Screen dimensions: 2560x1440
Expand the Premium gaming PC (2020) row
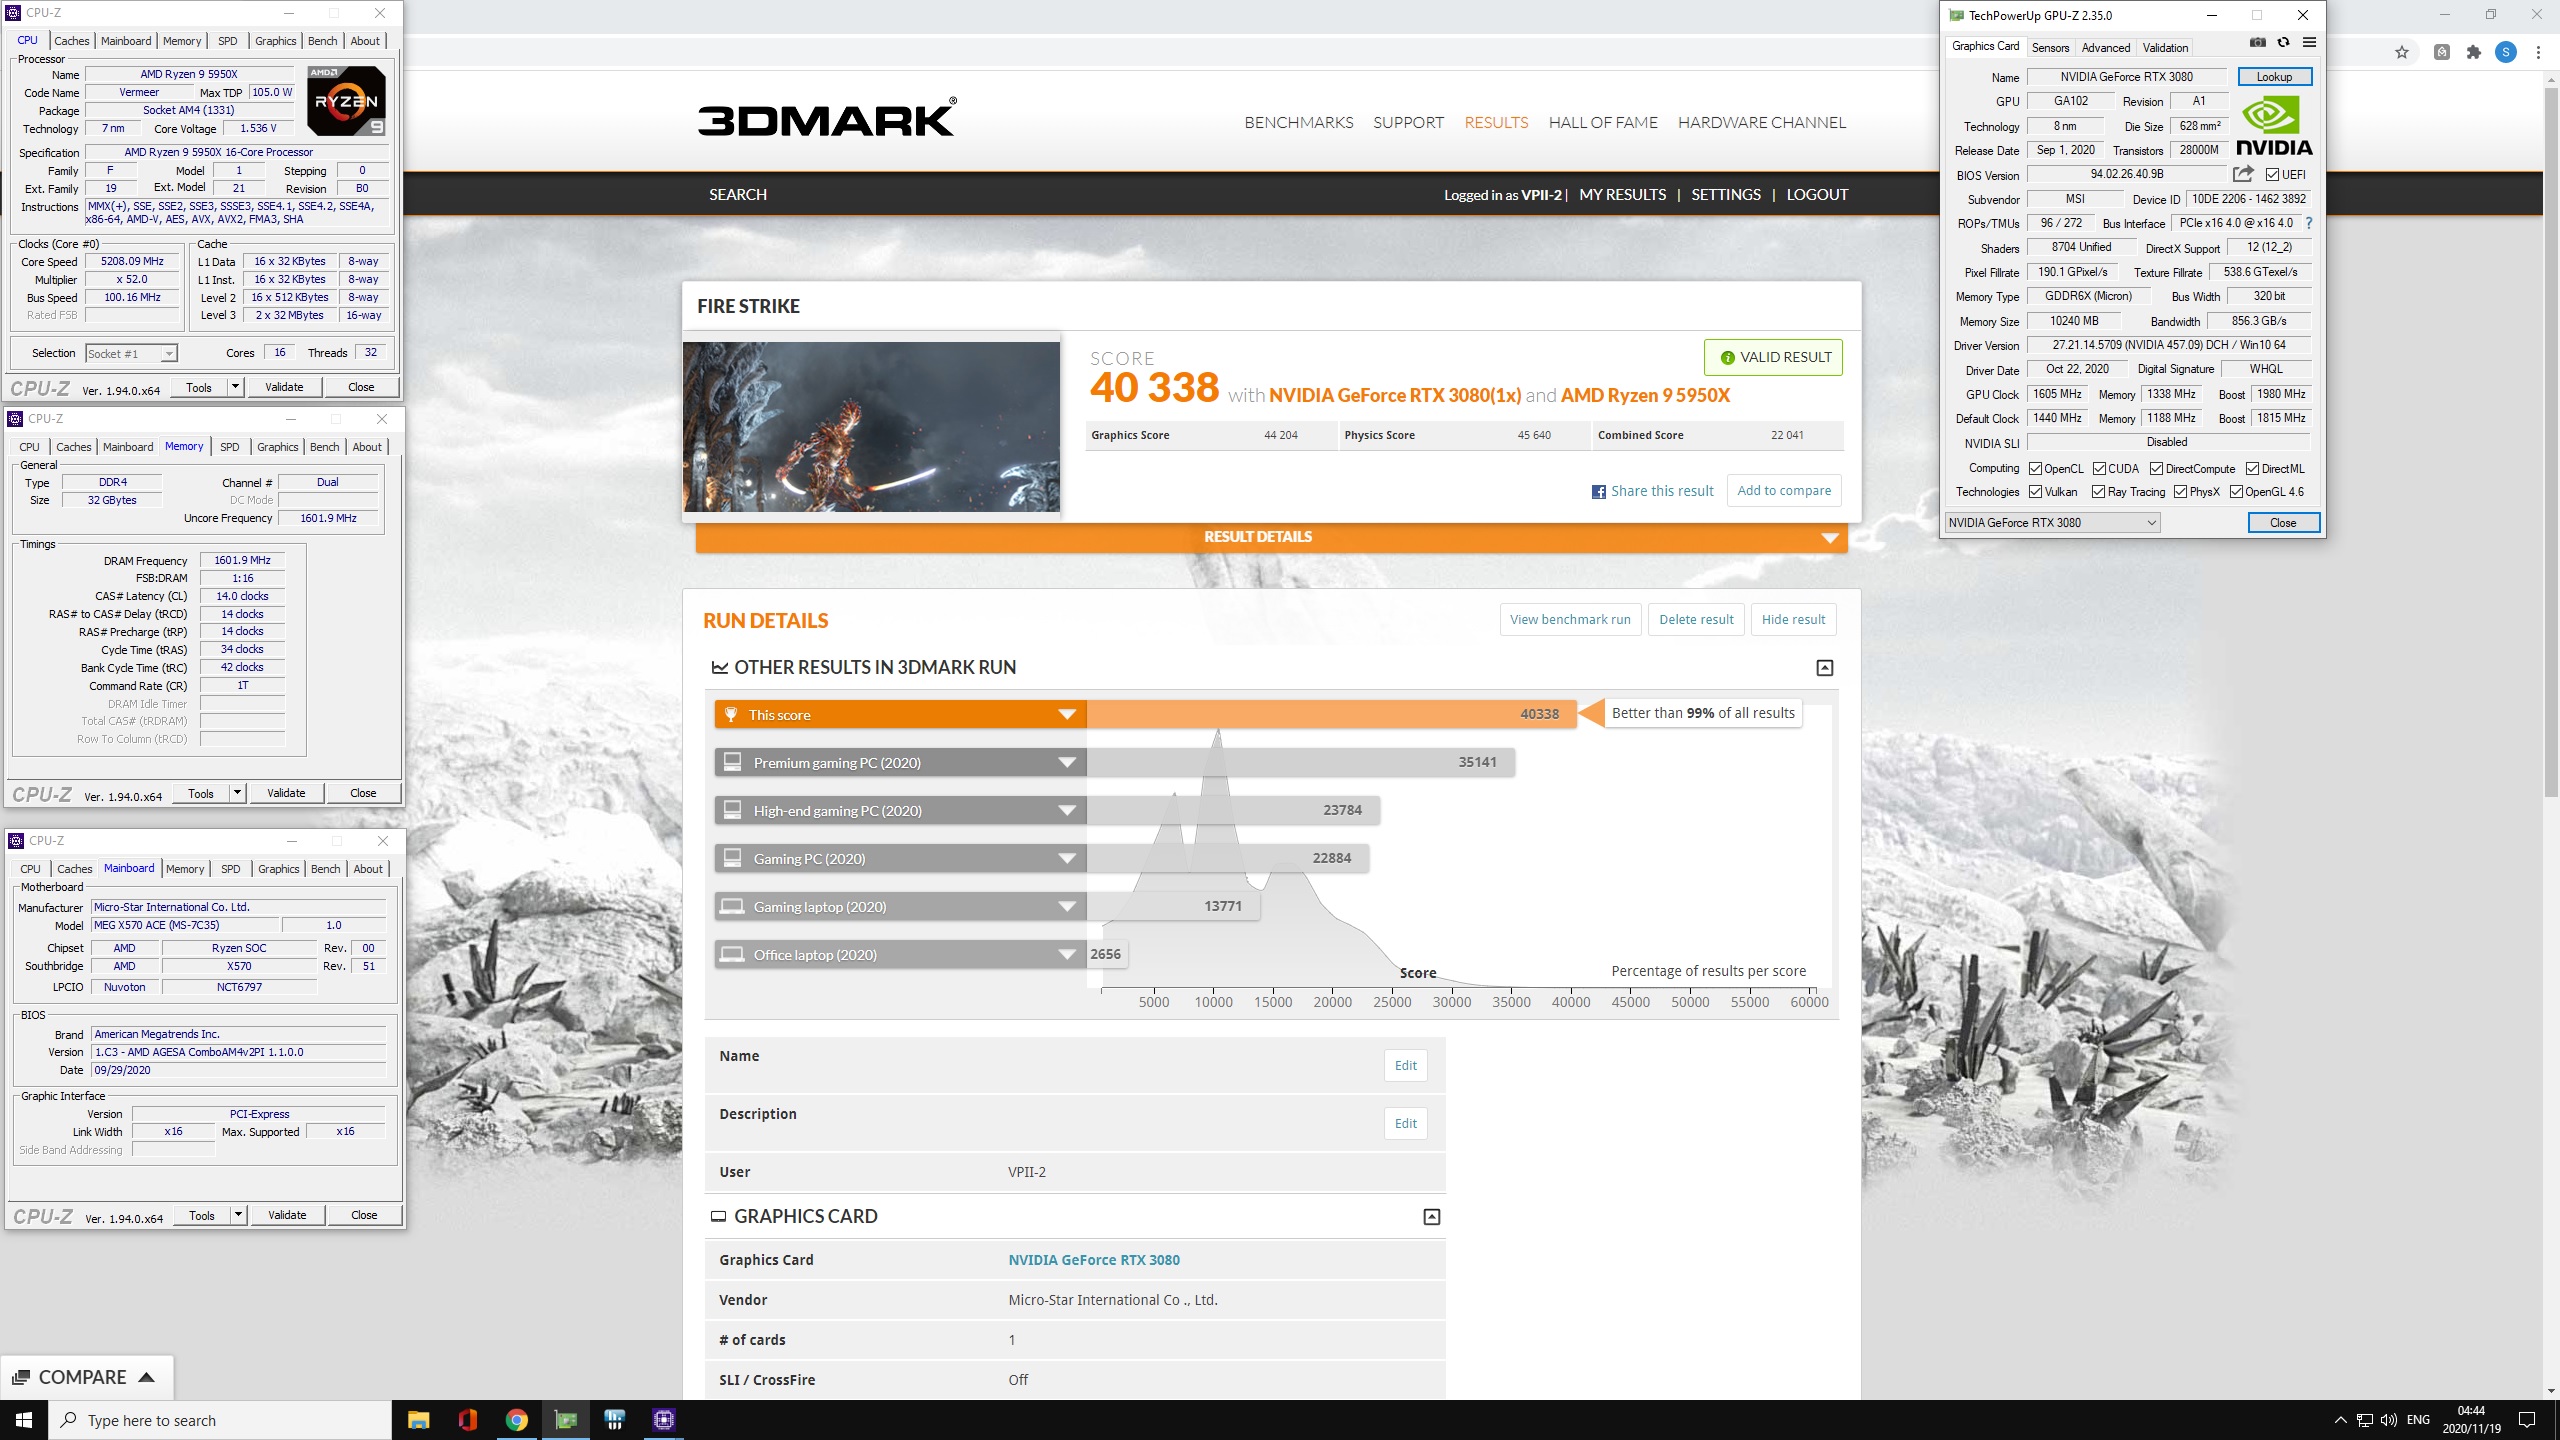[x=900, y=763]
